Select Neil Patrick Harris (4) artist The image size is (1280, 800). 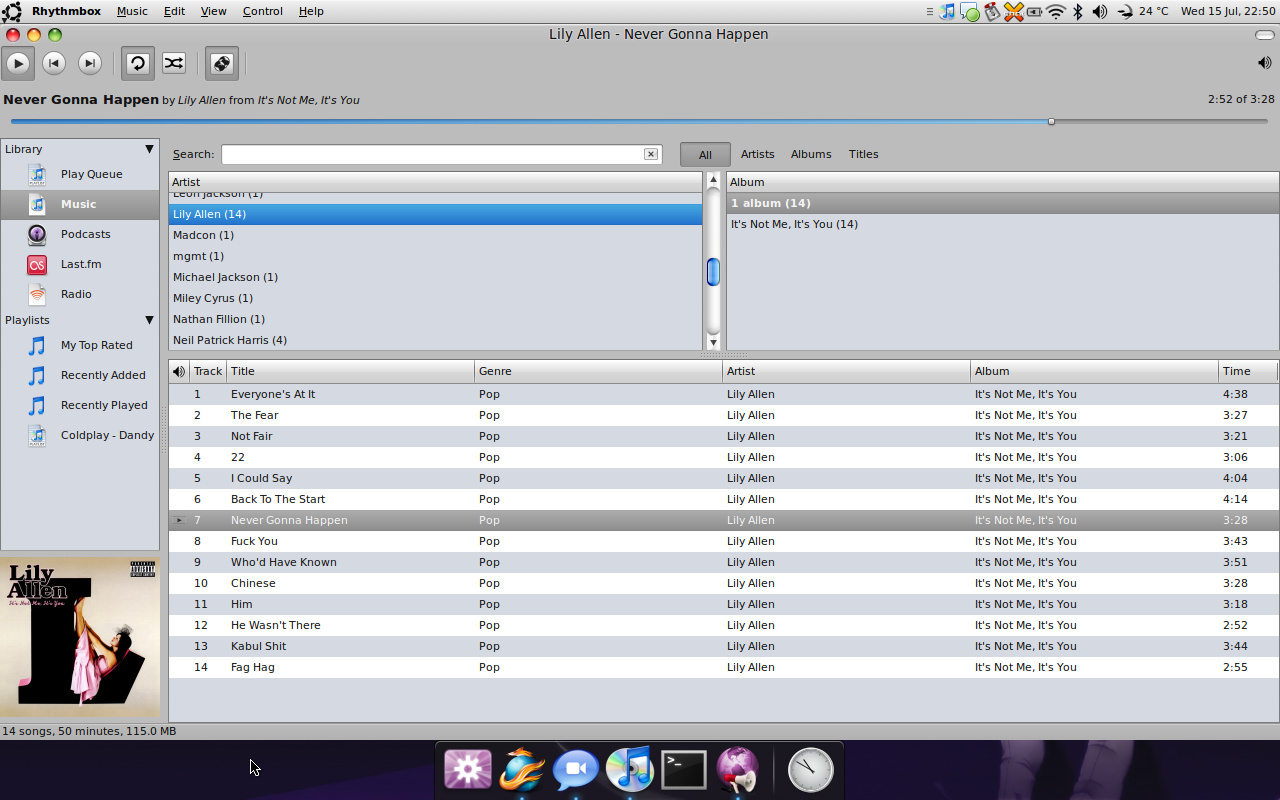pyautogui.click(x=435, y=340)
